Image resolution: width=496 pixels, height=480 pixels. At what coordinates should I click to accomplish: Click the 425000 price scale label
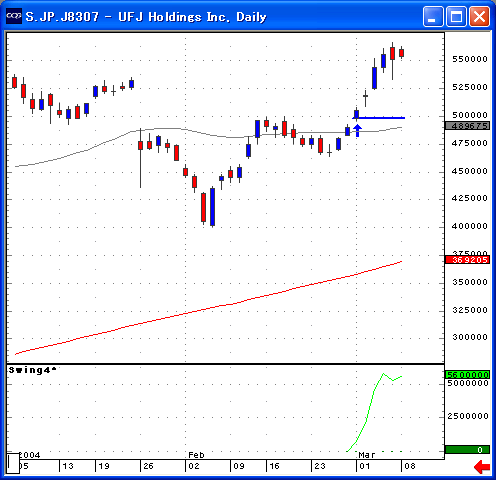pos(470,198)
